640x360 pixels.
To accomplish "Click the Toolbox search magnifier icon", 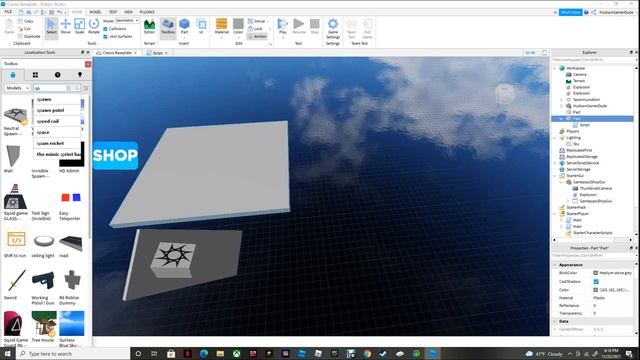I will [x=77, y=88].
